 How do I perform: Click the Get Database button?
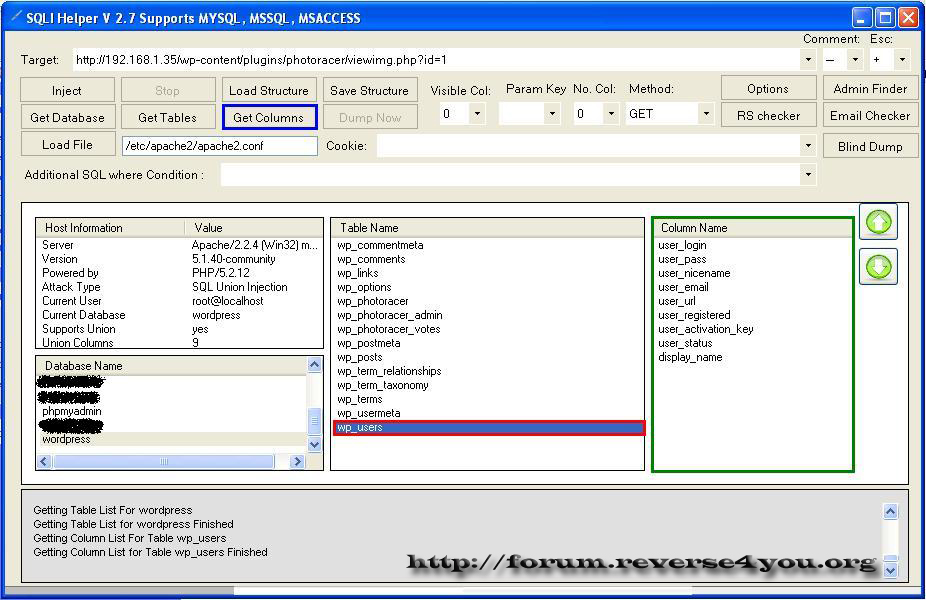pyautogui.click(x=67, y=118)
